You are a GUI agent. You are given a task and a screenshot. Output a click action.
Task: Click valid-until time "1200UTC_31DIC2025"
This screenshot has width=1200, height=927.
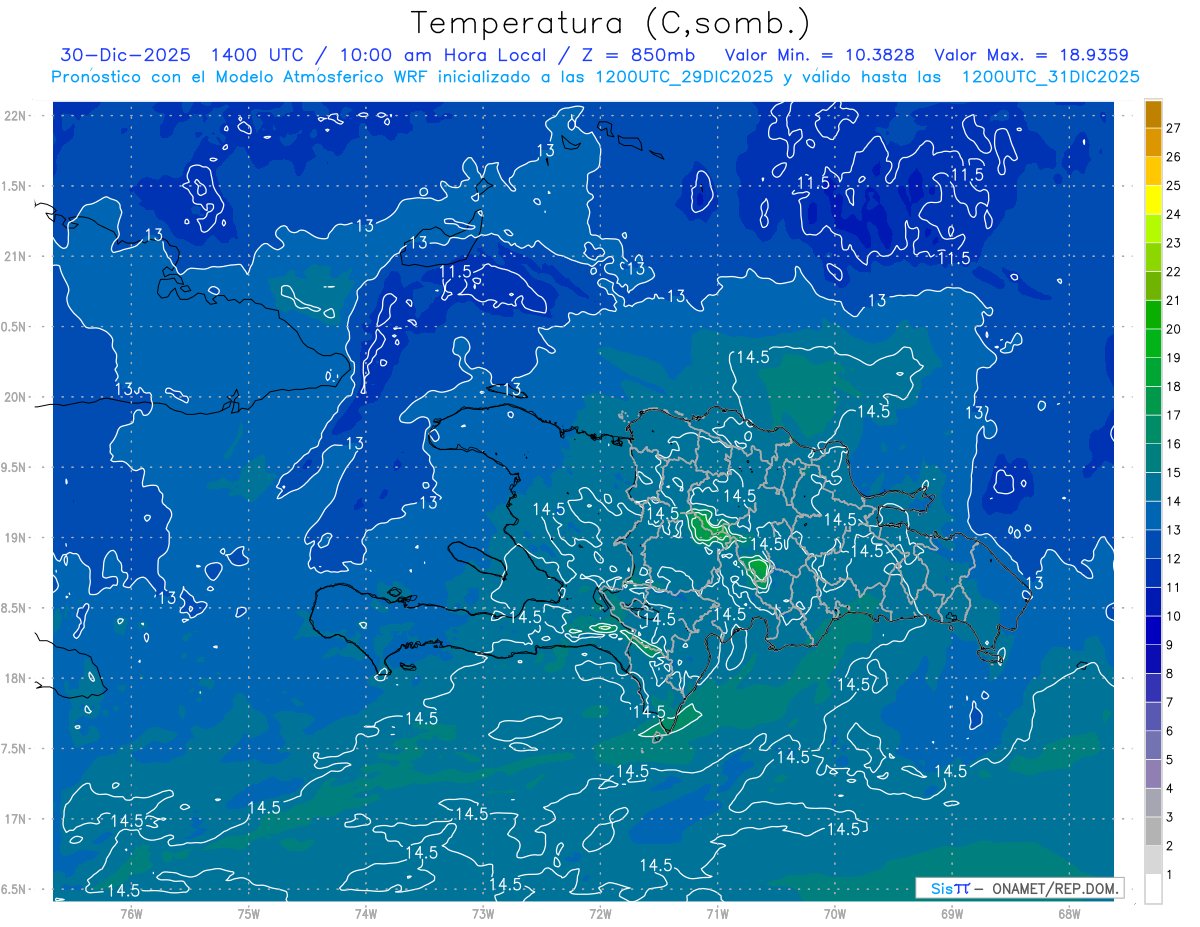[x=1050, y=77]
